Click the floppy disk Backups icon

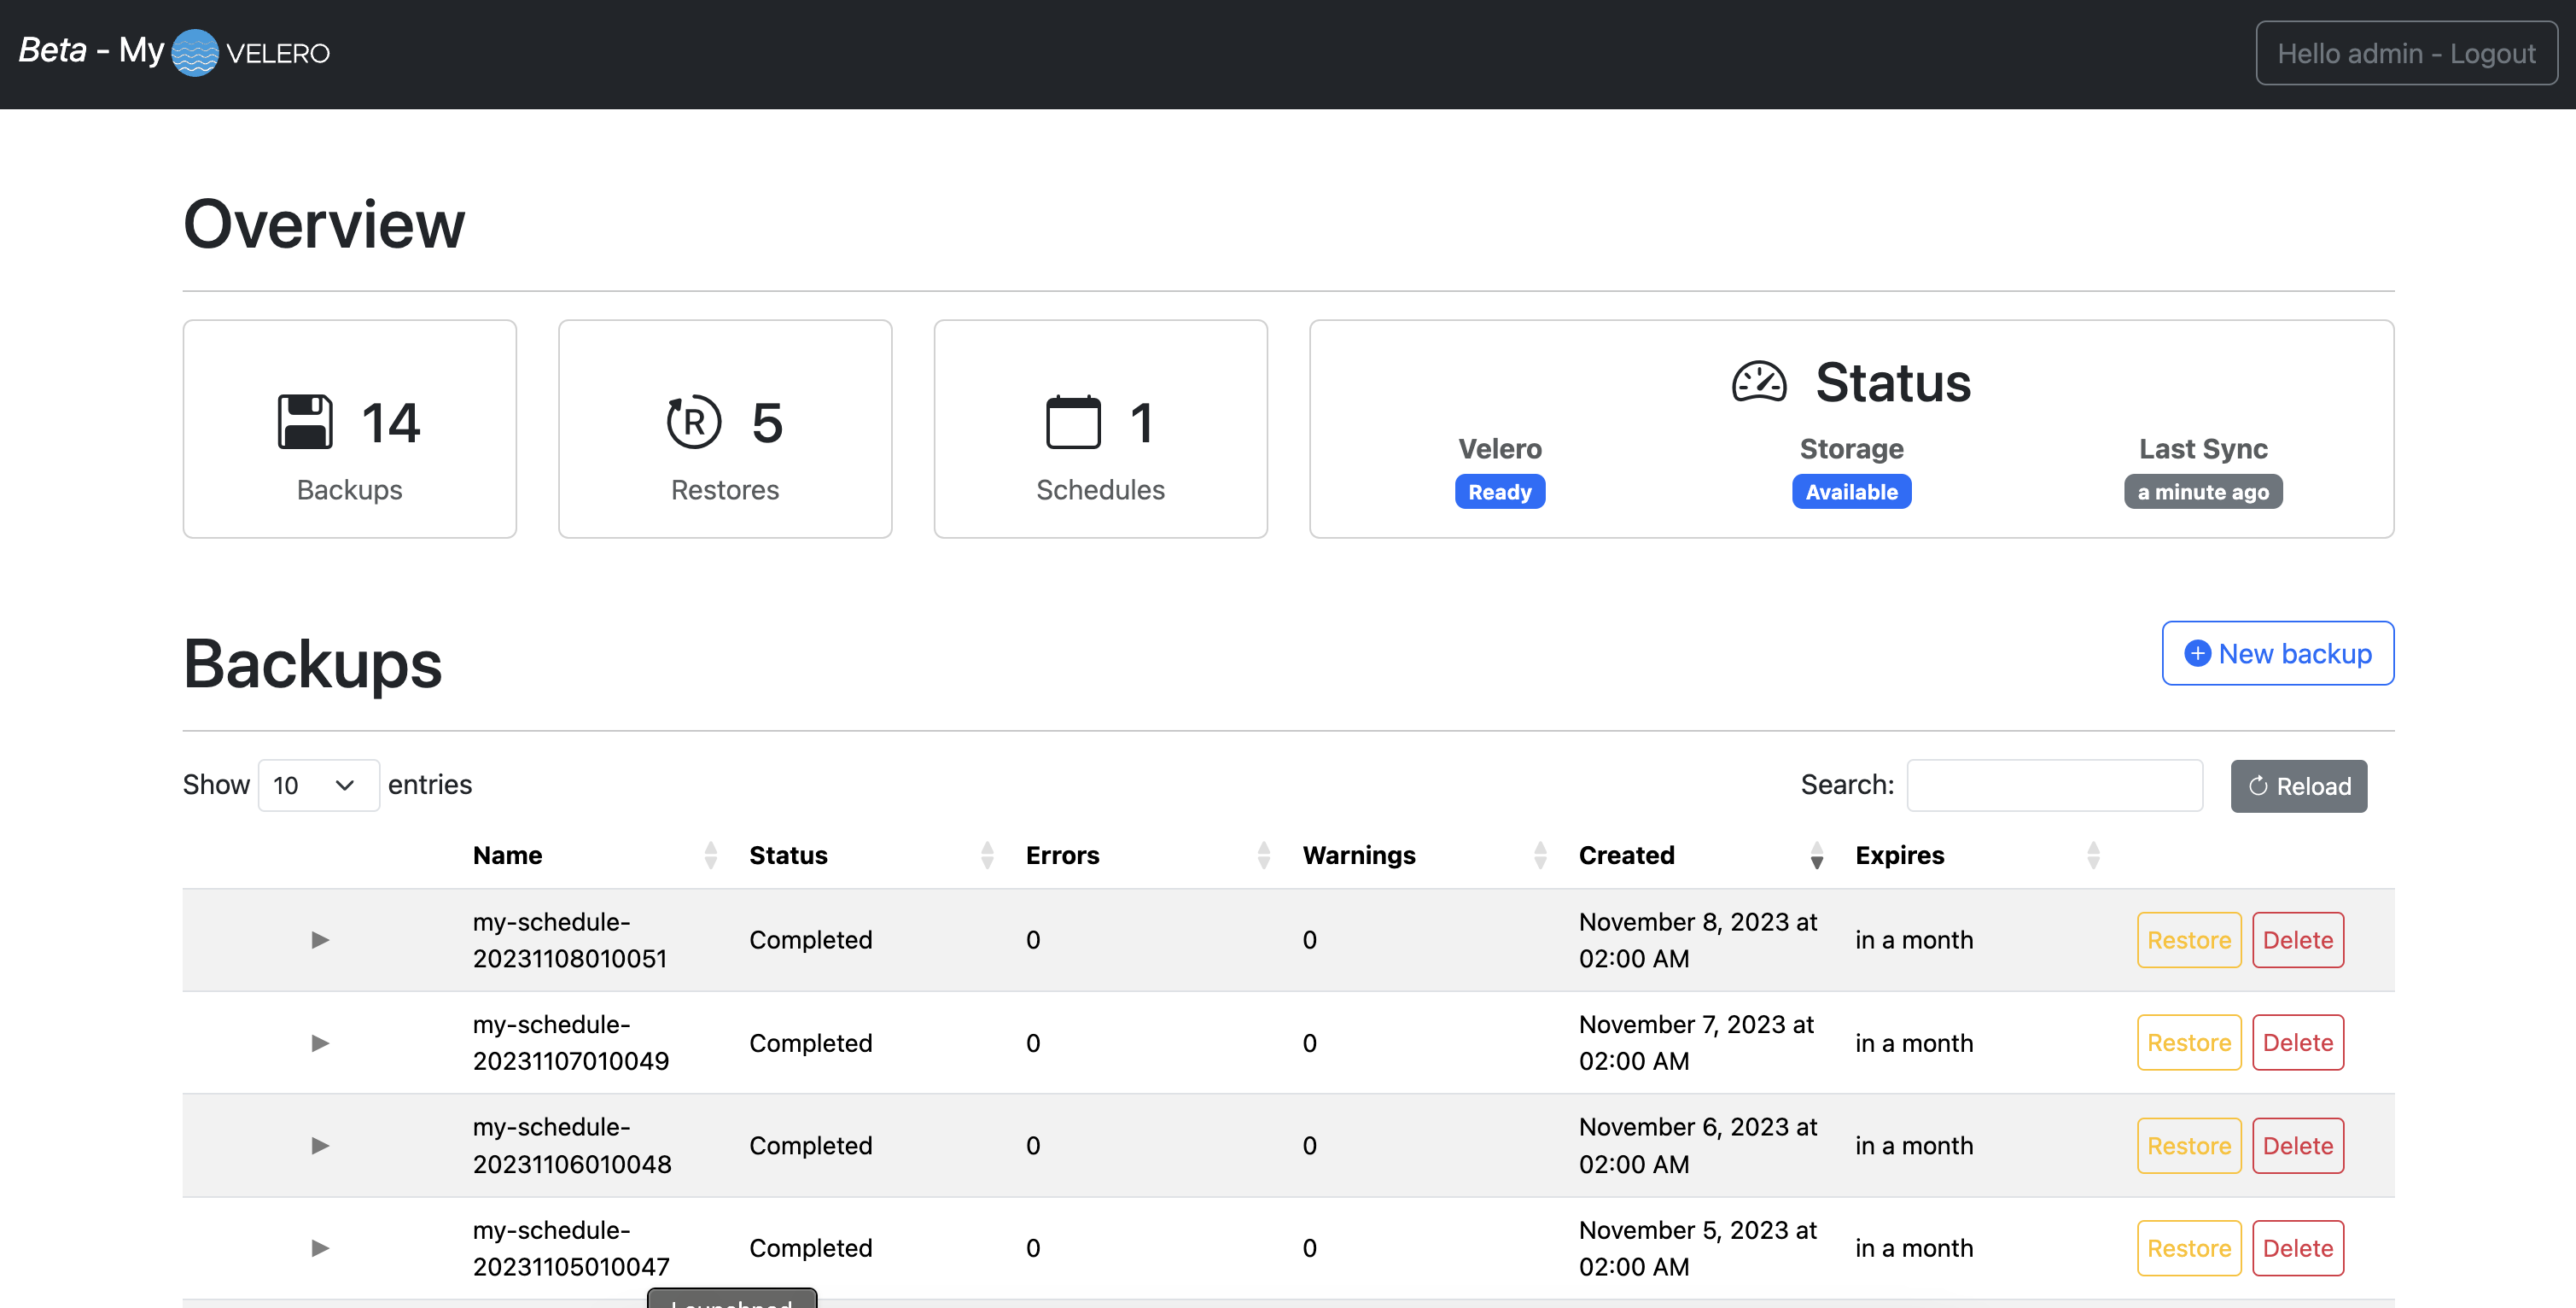point(305,422)
